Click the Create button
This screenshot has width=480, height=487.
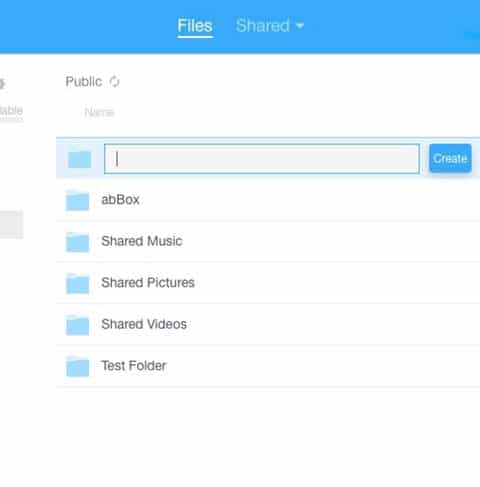coord(450,158)
